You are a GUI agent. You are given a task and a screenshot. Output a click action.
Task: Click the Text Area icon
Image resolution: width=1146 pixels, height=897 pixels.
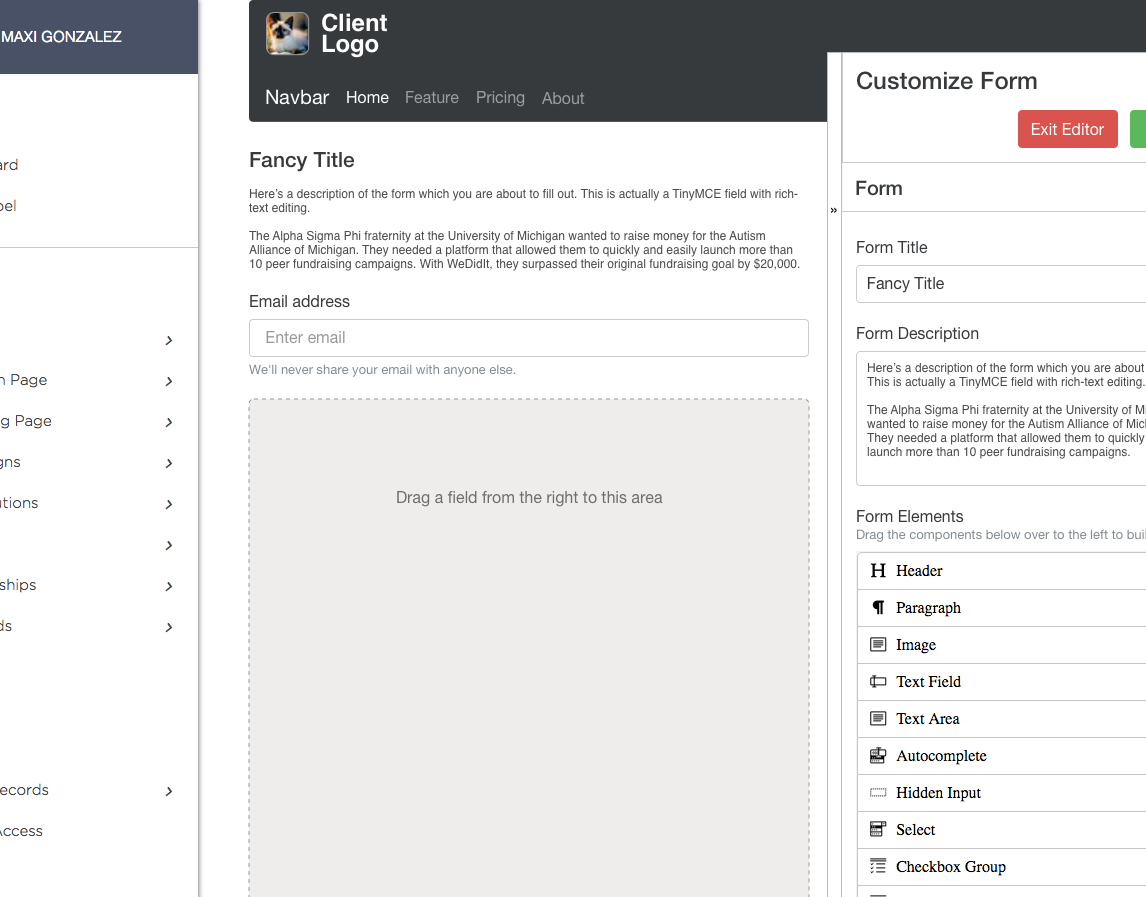878,719
